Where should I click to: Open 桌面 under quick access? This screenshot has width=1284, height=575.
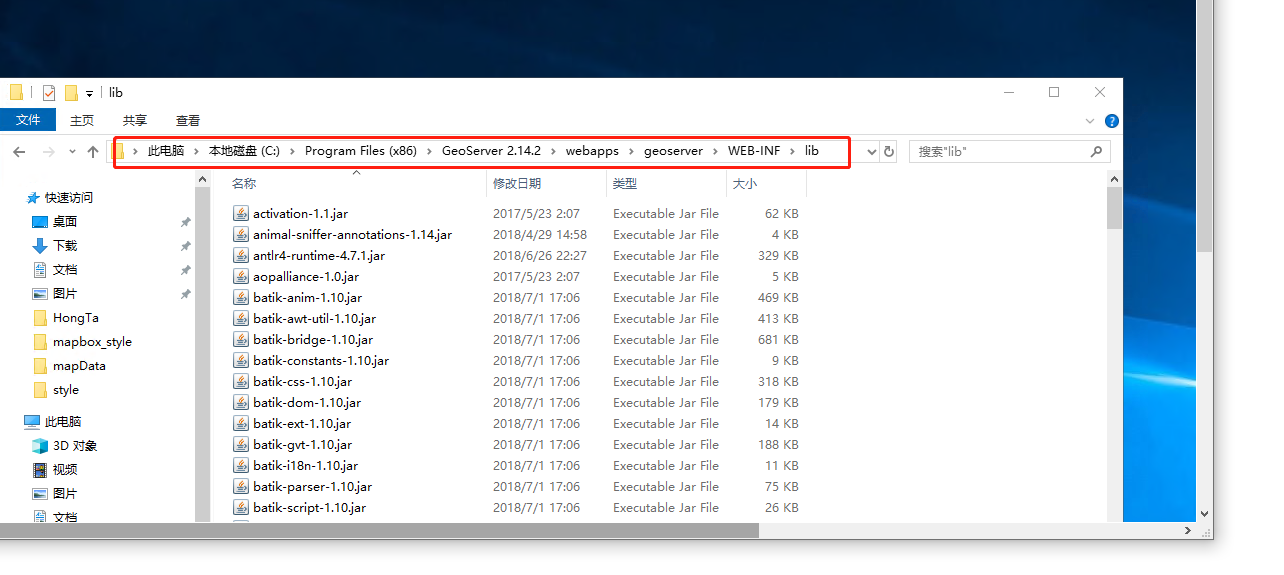(65, 222)
